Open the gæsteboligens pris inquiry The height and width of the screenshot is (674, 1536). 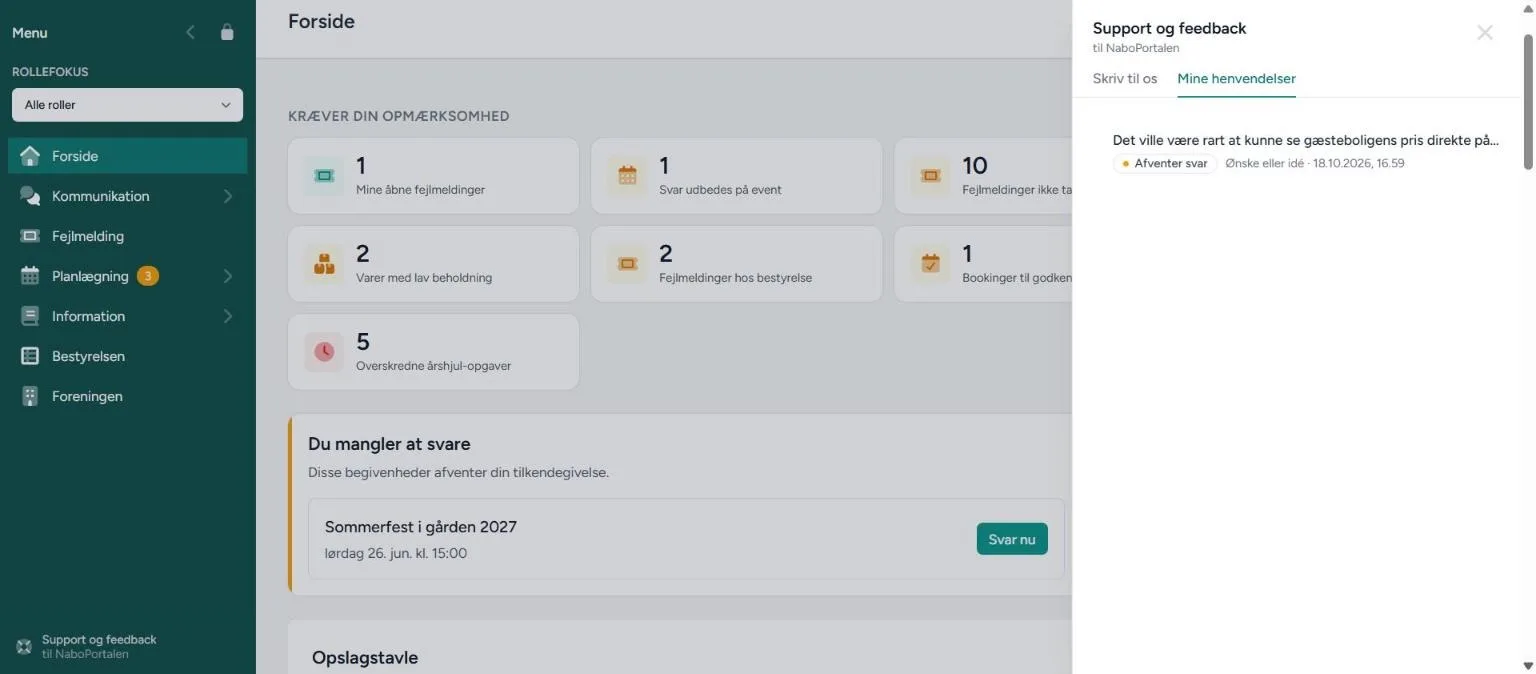[x=1306, y=150]
